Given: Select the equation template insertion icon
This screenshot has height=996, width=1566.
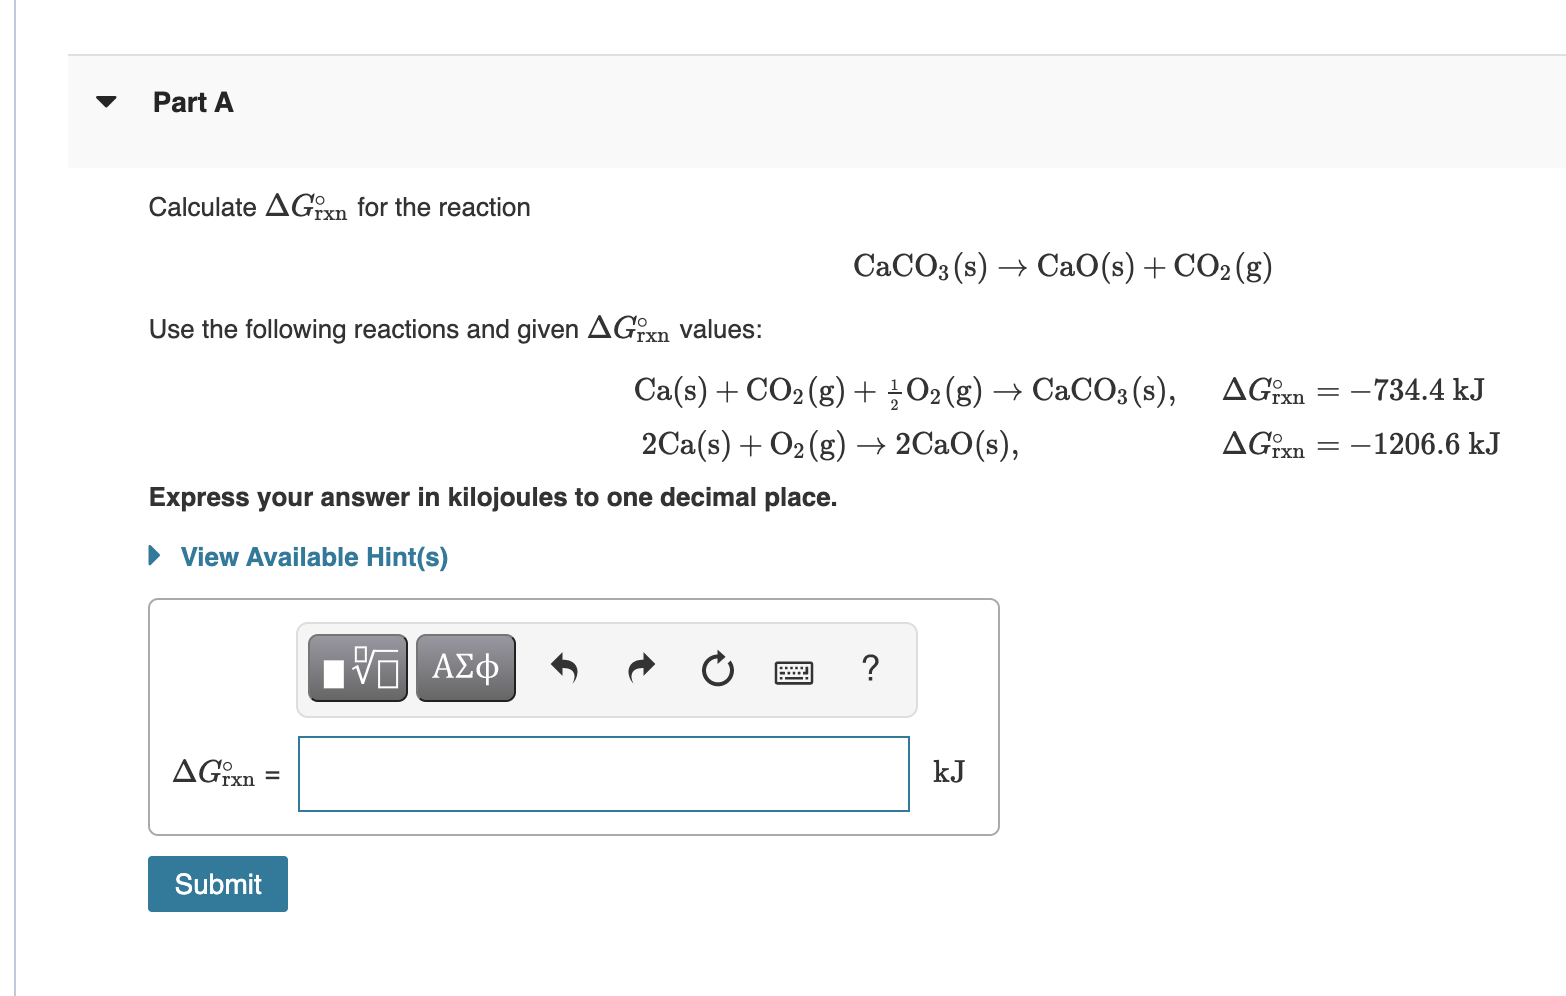Looking at the screenshot, I should [x=356, y=667].
